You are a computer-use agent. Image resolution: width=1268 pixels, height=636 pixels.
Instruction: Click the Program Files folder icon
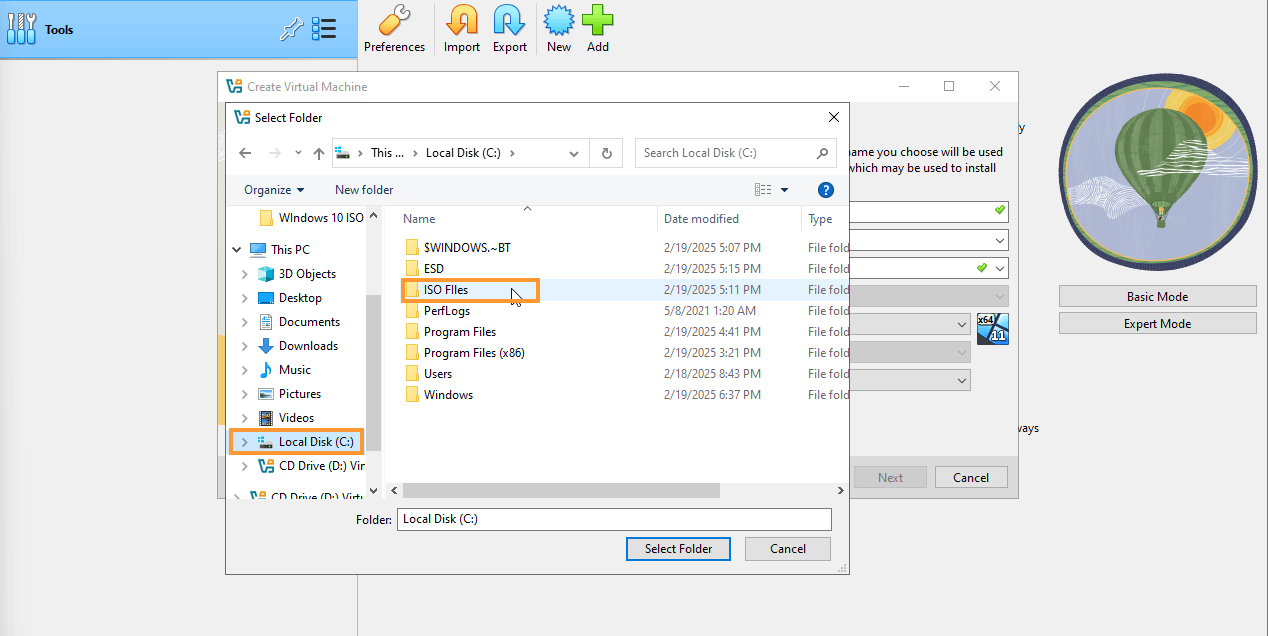[412, 332]
